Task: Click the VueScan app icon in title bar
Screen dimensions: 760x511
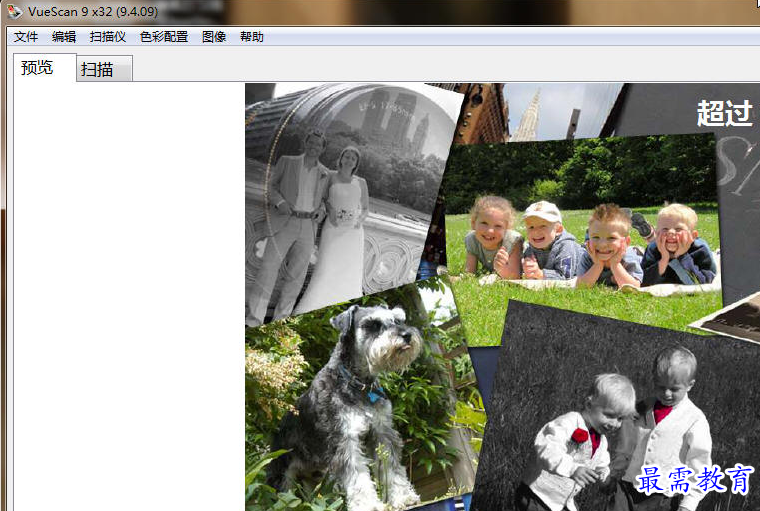Action: coord(14,11)
